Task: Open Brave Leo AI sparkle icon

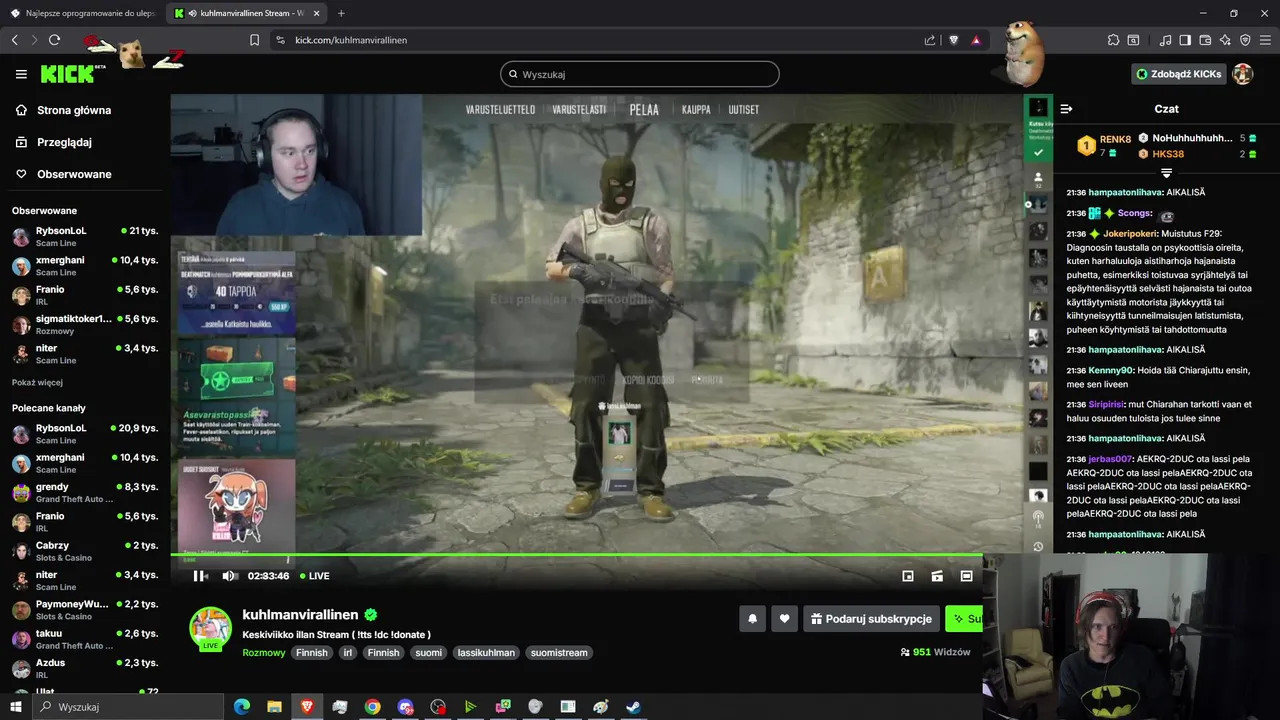Action: pyautogui.click(x=1225, y=40)
